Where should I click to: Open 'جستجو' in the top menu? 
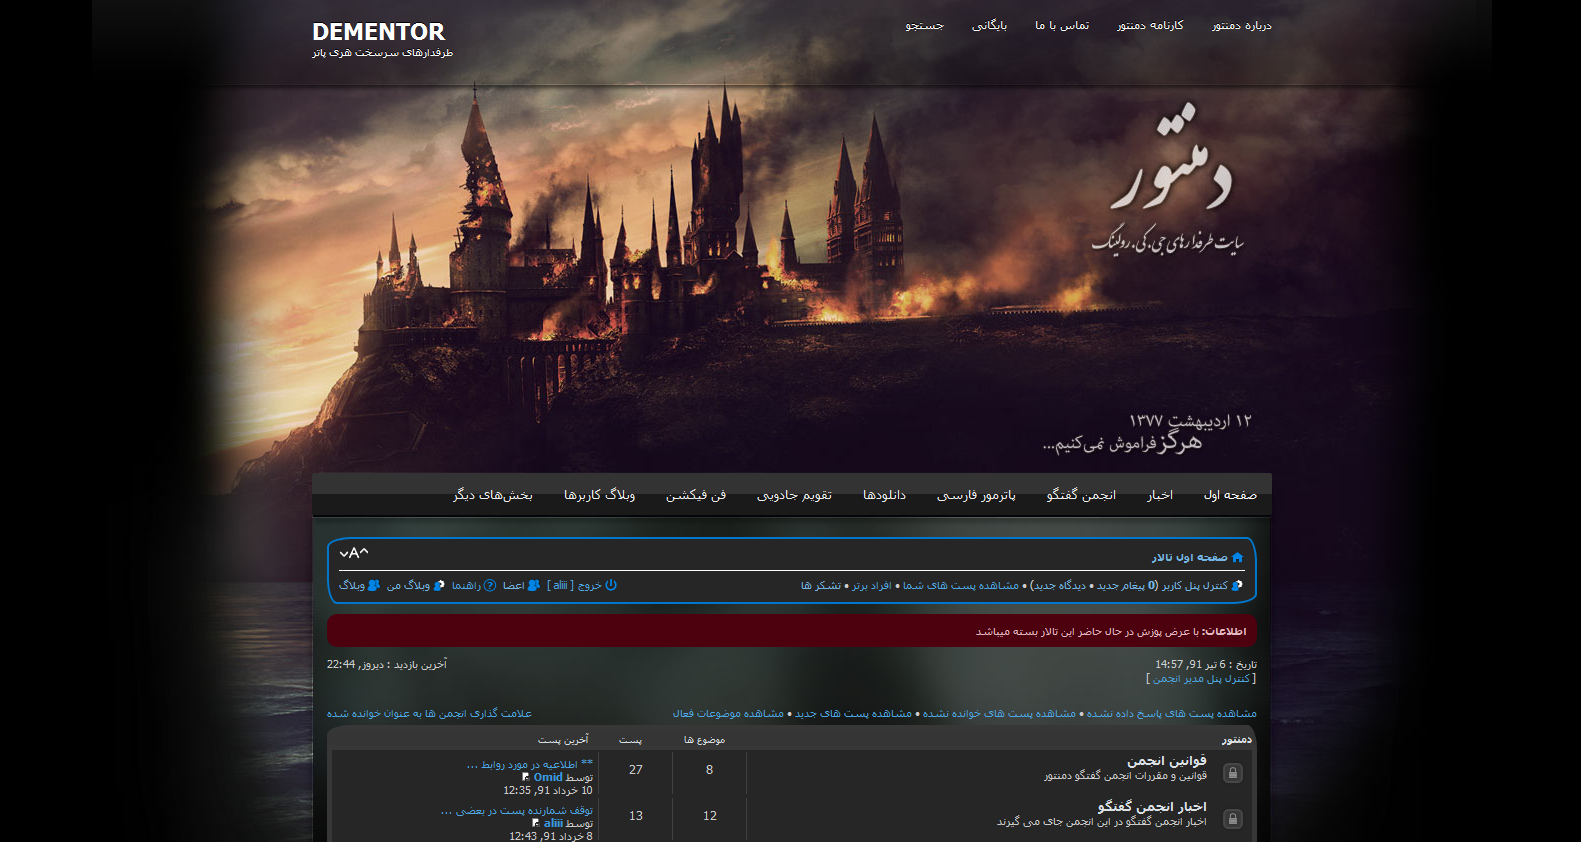point(925,25)
